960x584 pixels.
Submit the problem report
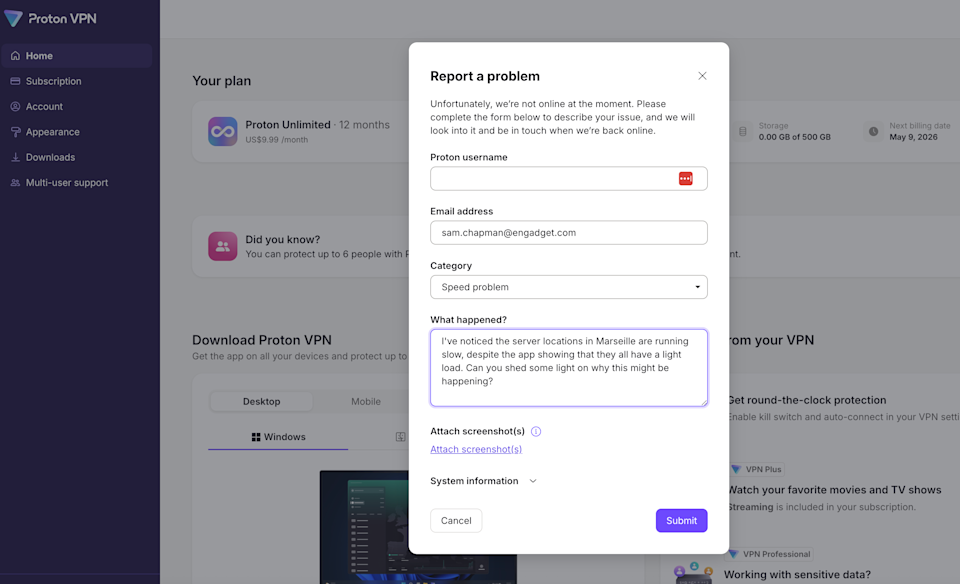681,520
